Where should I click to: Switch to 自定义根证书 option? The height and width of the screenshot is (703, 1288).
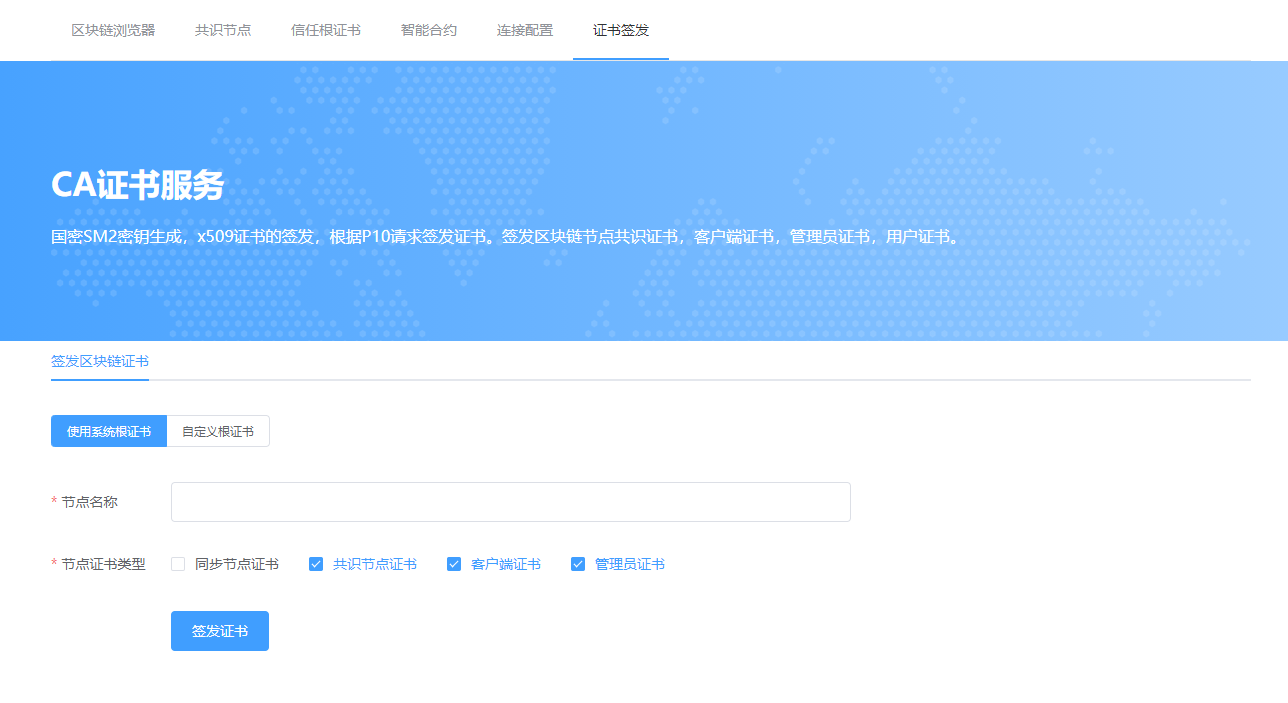click(x=218, y=432)
